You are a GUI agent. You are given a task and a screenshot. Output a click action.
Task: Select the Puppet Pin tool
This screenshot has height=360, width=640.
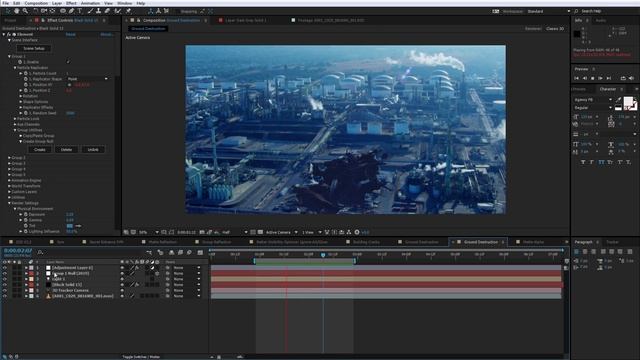click(x=128, y=11)
